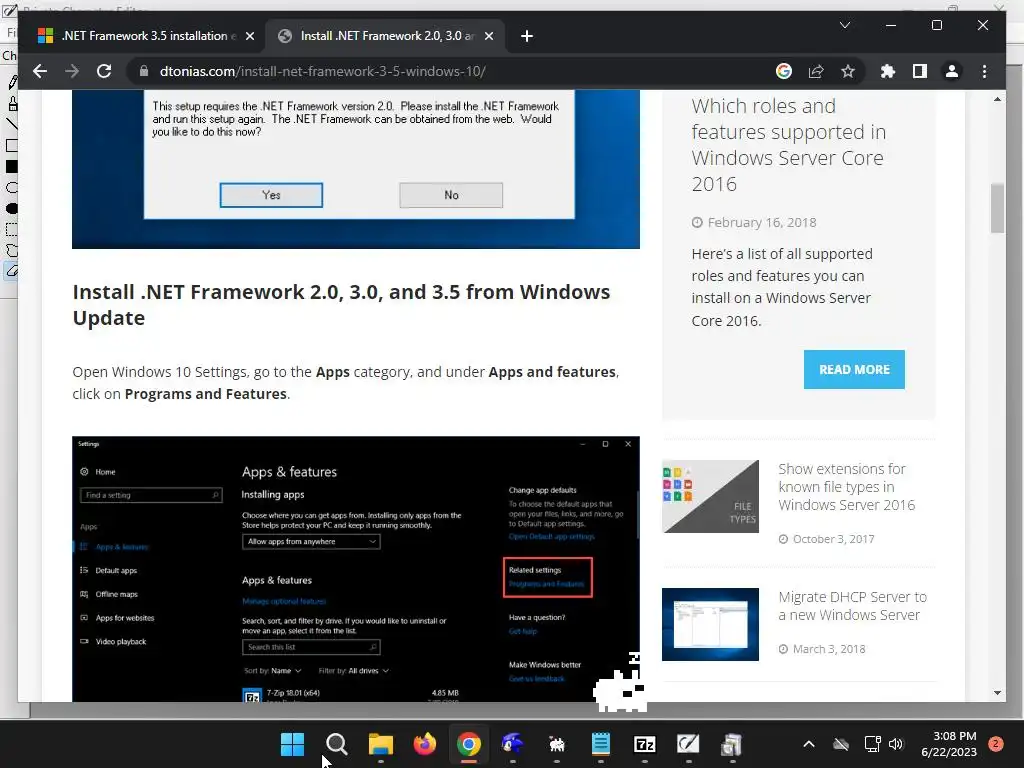This screenshot has height=768, width=1024.
Task: Click the READ MORE button
Action: 854,370
